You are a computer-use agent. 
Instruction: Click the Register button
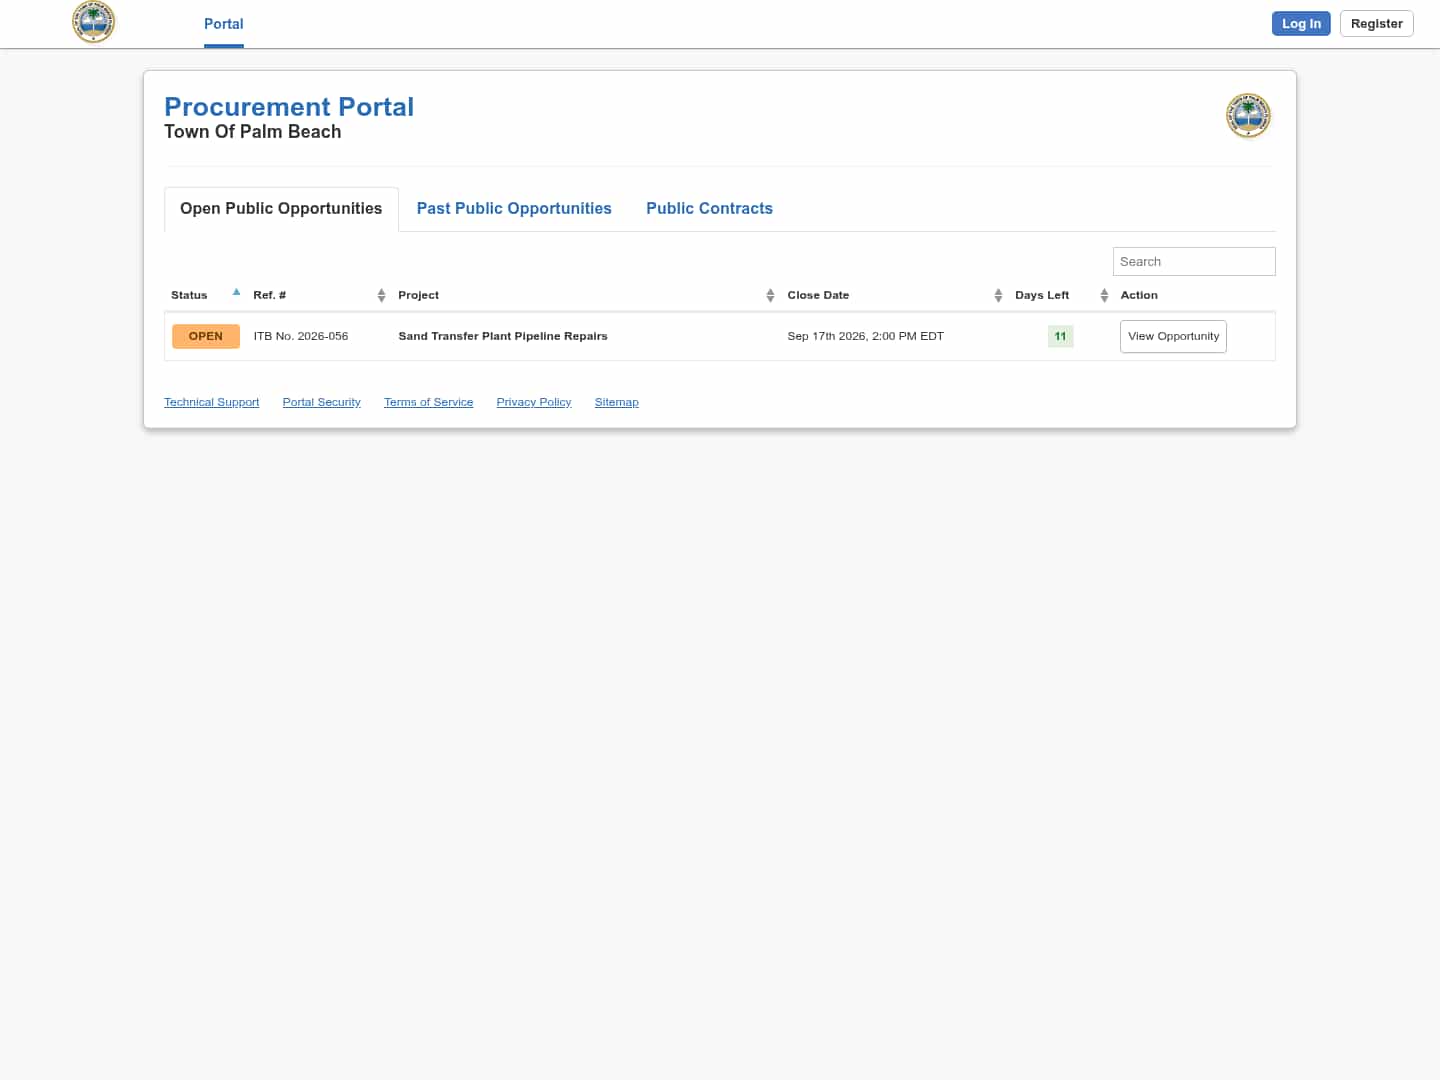click(1376, 24)
